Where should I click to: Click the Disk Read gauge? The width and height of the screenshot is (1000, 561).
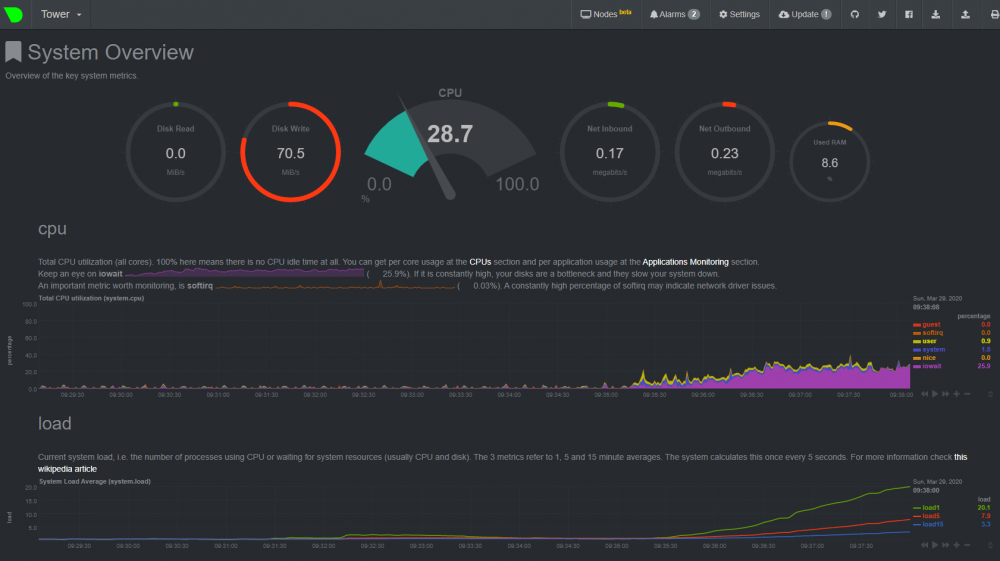(x=175, y=152)
